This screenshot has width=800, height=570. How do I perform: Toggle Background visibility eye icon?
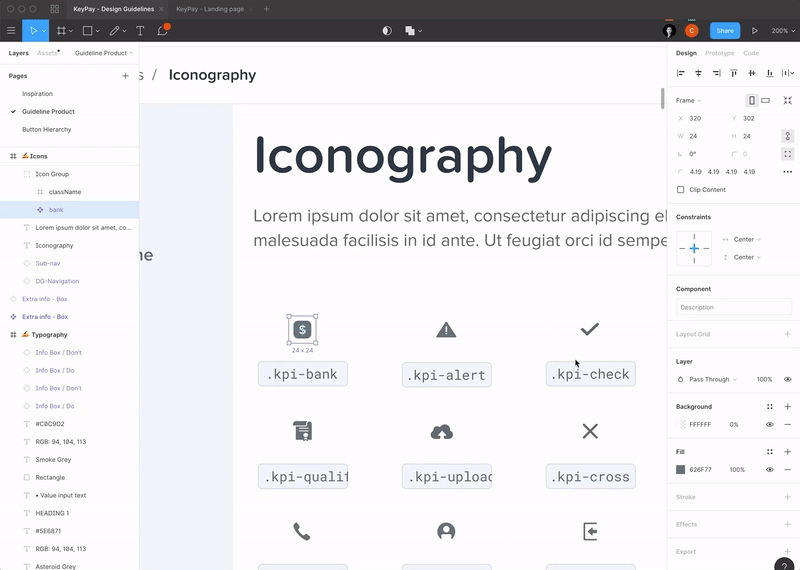770,424
